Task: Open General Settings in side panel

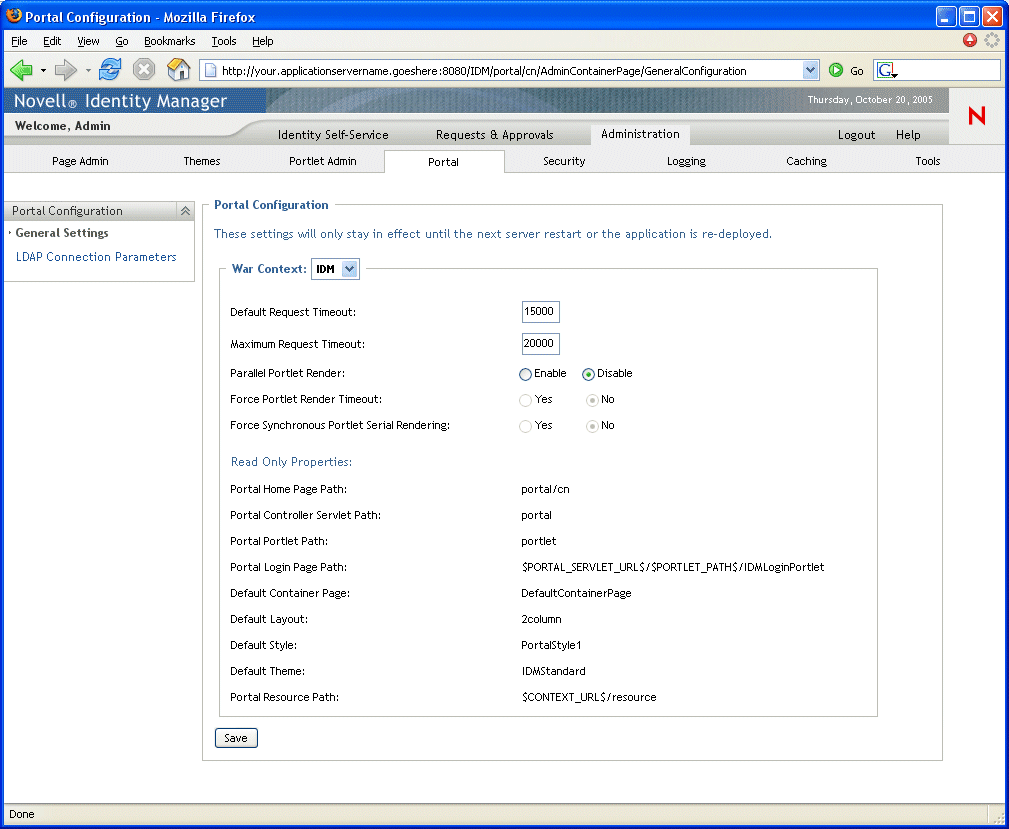Action: pyautogui.click(x=62, y=233)
